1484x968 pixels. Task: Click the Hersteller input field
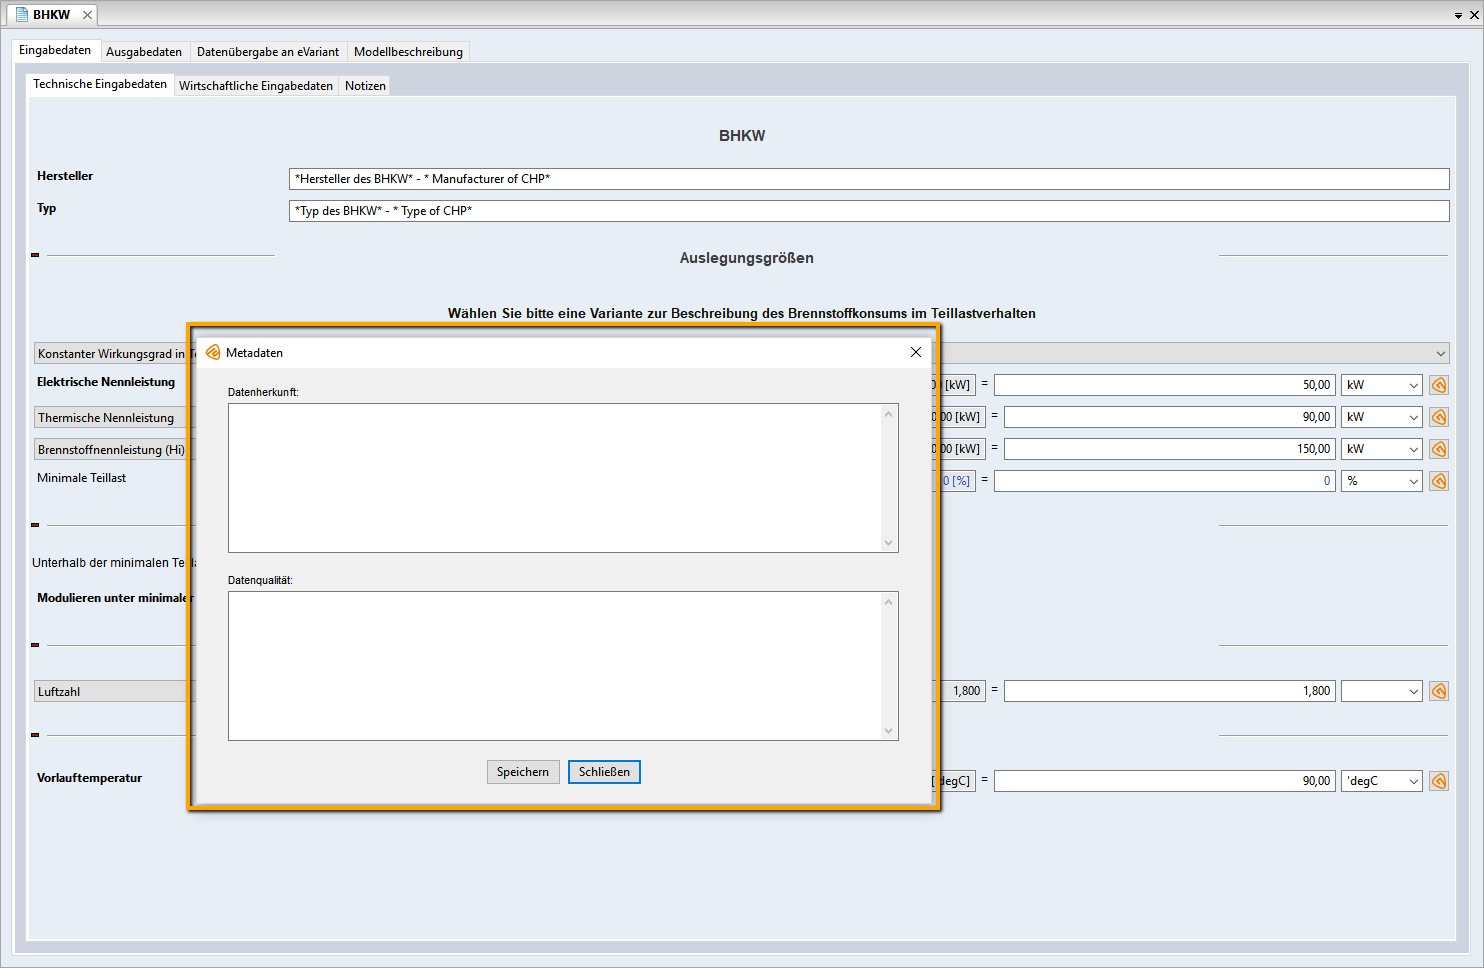[868, 179]
